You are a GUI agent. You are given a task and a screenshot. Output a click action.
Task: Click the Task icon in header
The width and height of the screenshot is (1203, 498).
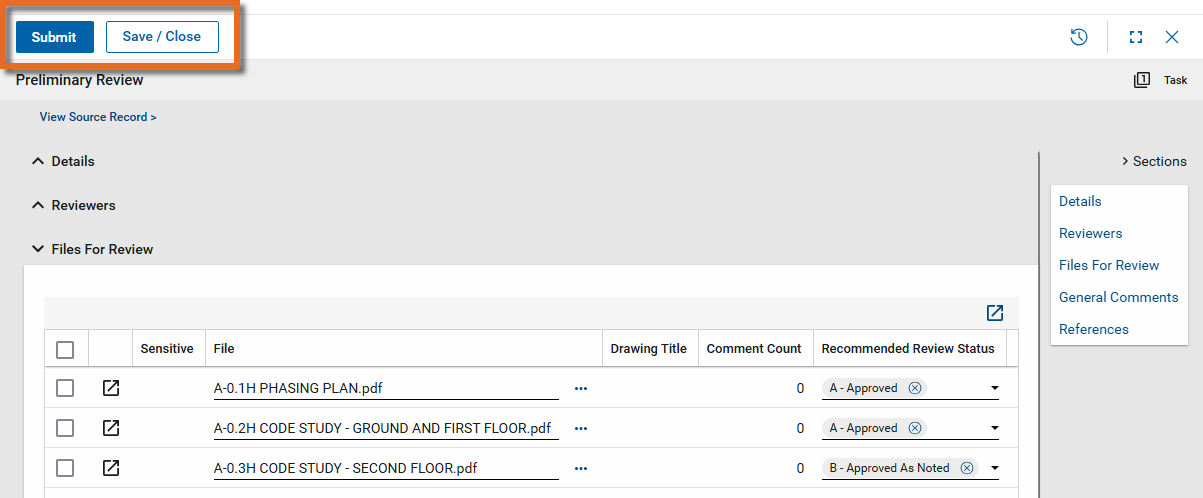(x=1142, y=80)
